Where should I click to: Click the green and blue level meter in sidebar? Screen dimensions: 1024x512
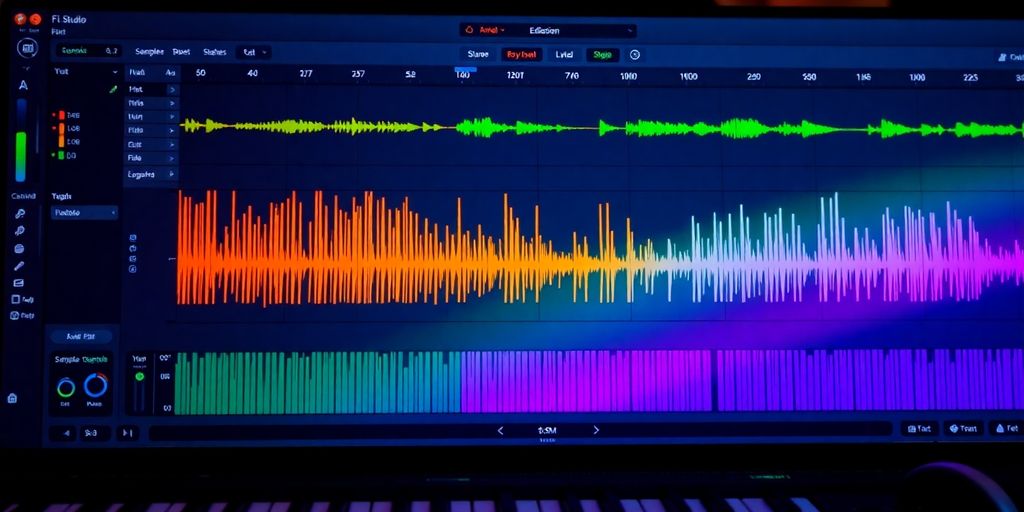click(21, 140)
